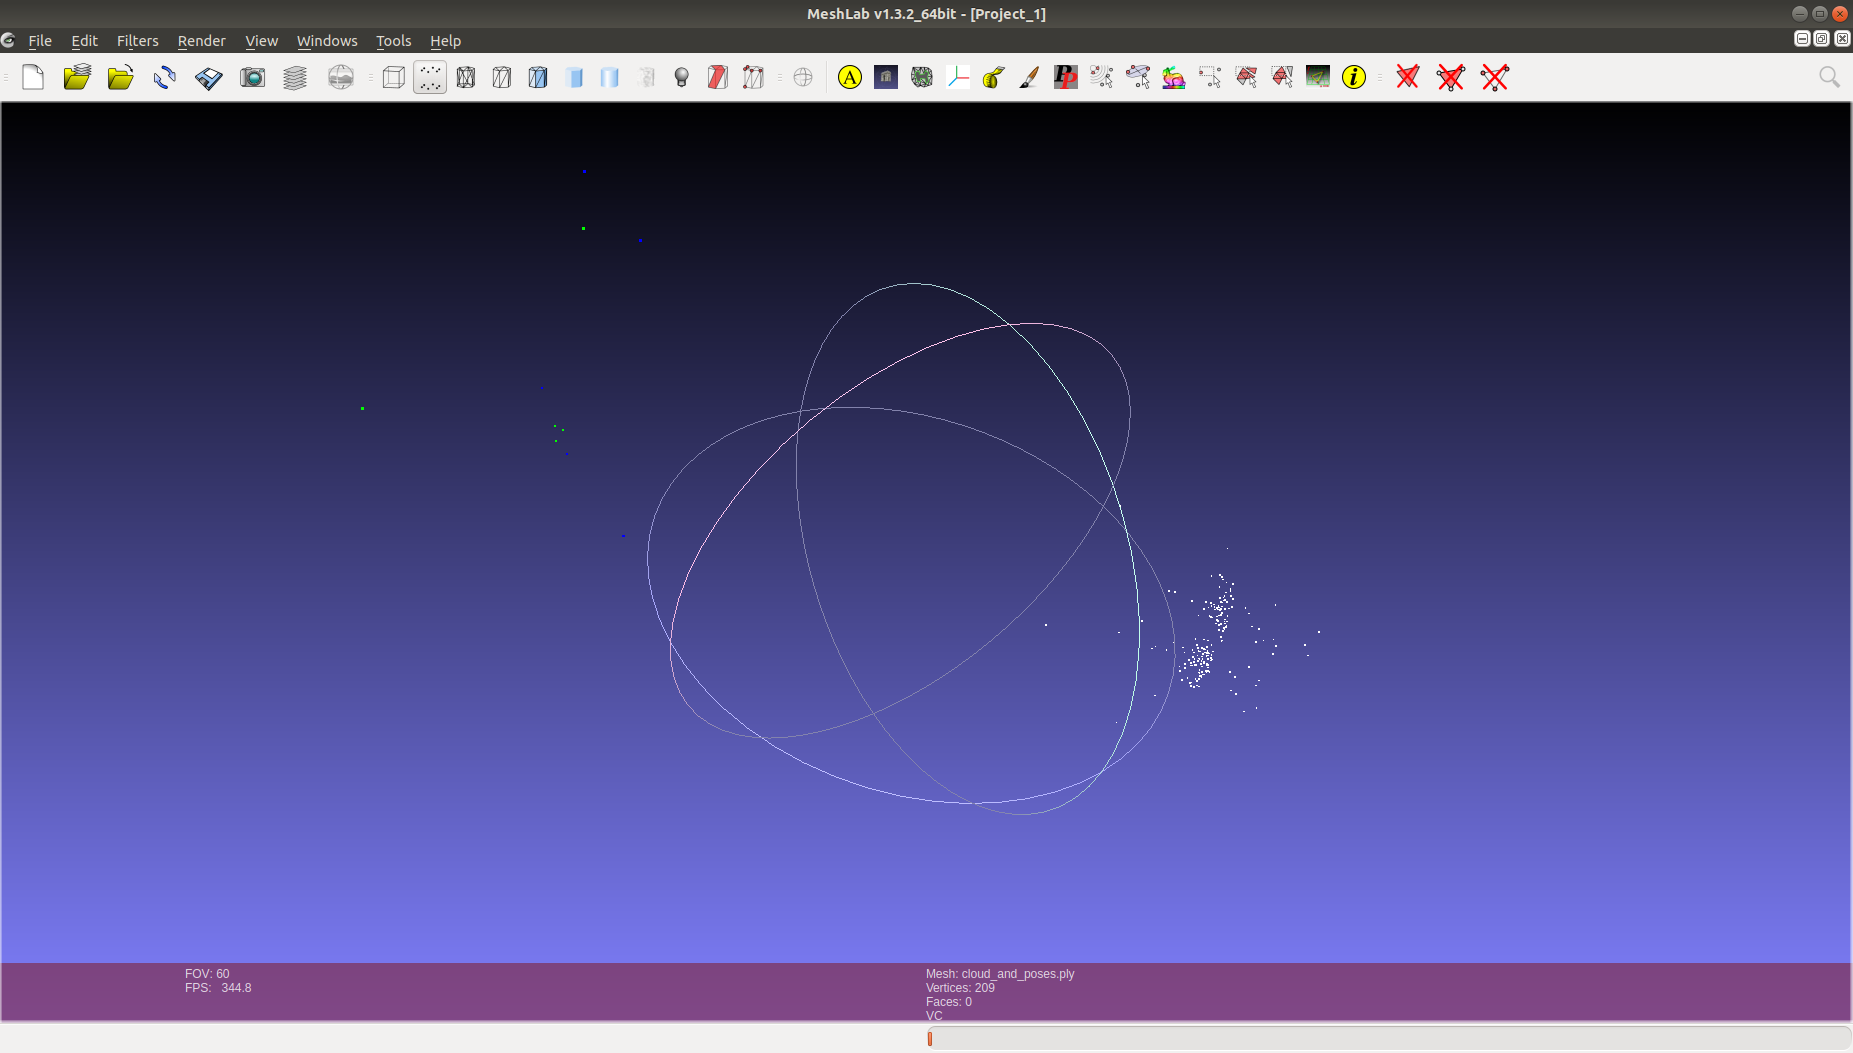This screenshot has height=1053, width=1853.
Task: Open the Filters menu
Action: [x=138, y=41]
